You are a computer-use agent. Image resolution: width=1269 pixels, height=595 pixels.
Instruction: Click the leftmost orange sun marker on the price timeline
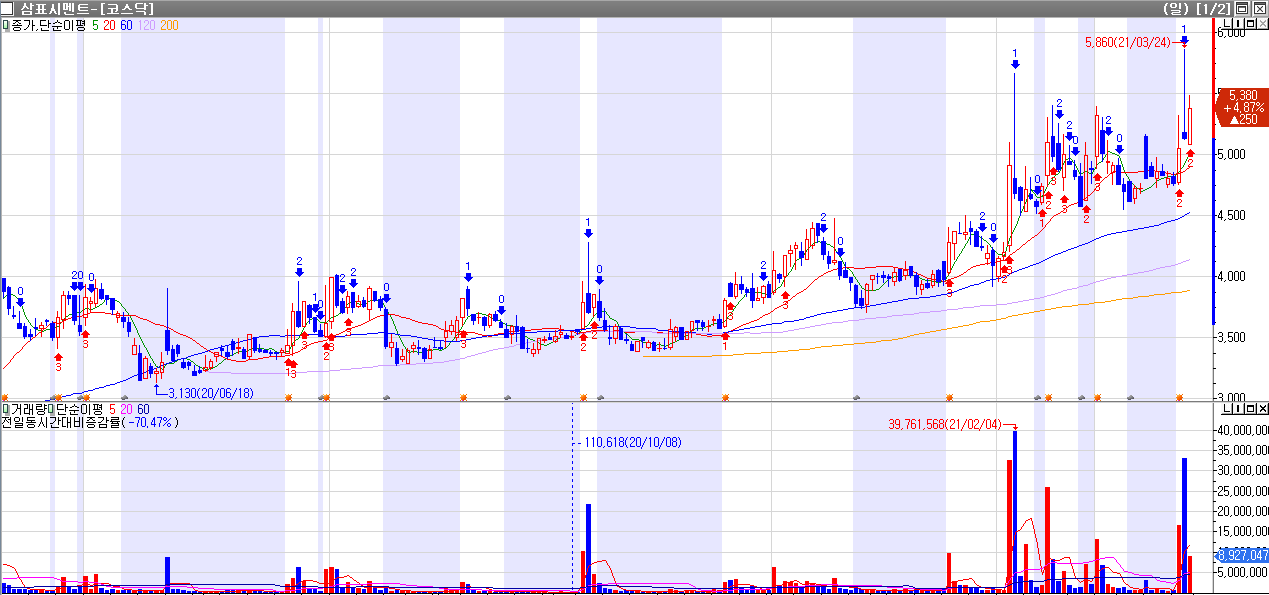click(x=4, y=397)
